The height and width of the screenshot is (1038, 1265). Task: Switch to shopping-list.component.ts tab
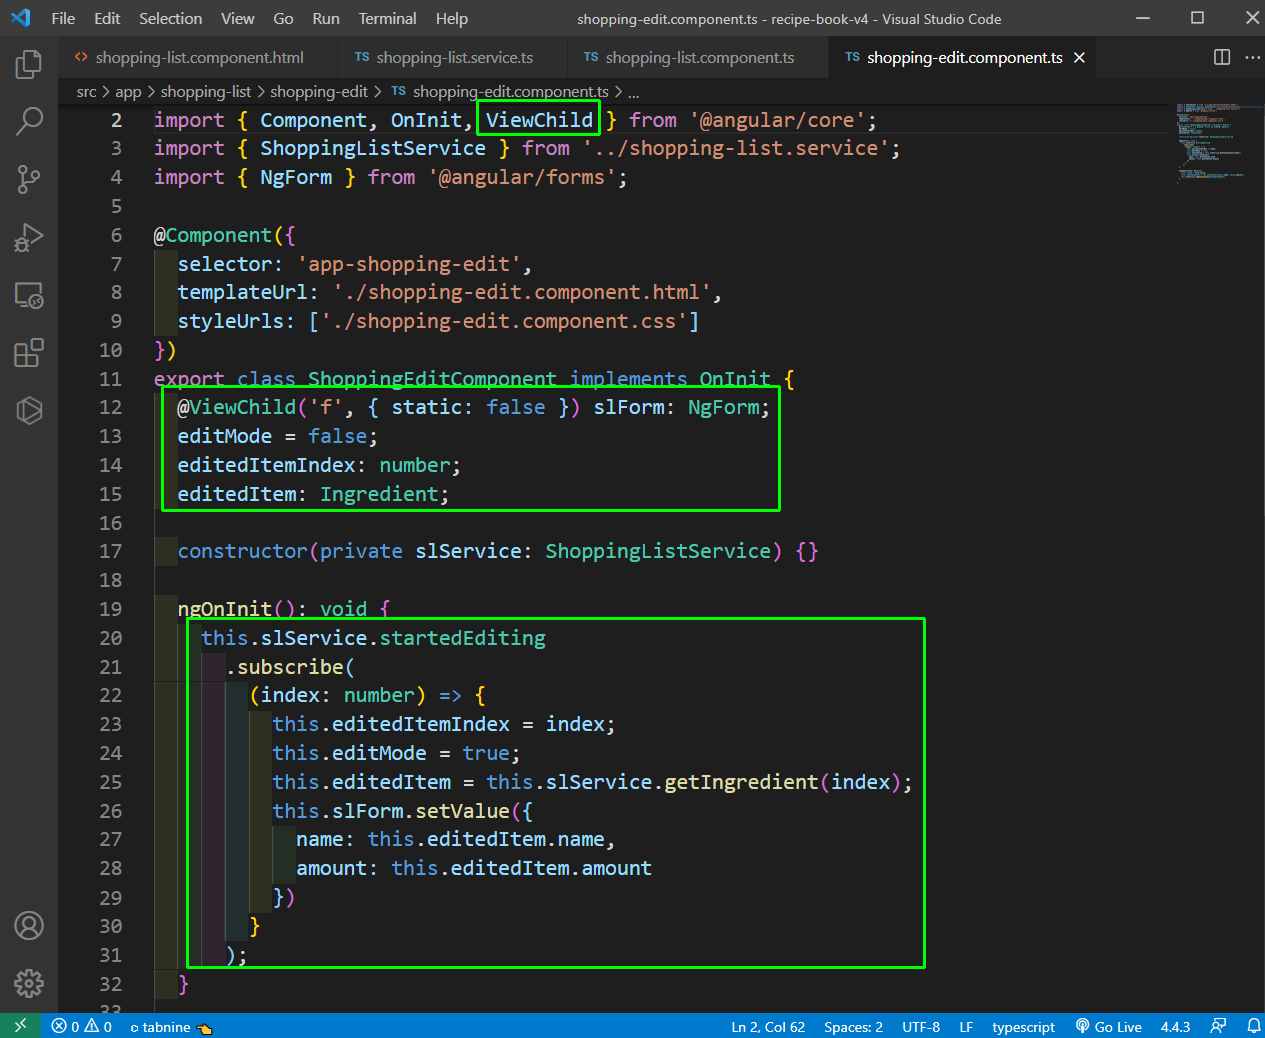click(x=697, y=57)
